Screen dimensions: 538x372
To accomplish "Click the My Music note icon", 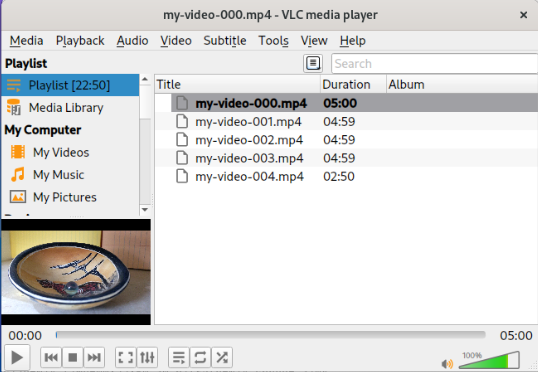I will click(18, 174).
